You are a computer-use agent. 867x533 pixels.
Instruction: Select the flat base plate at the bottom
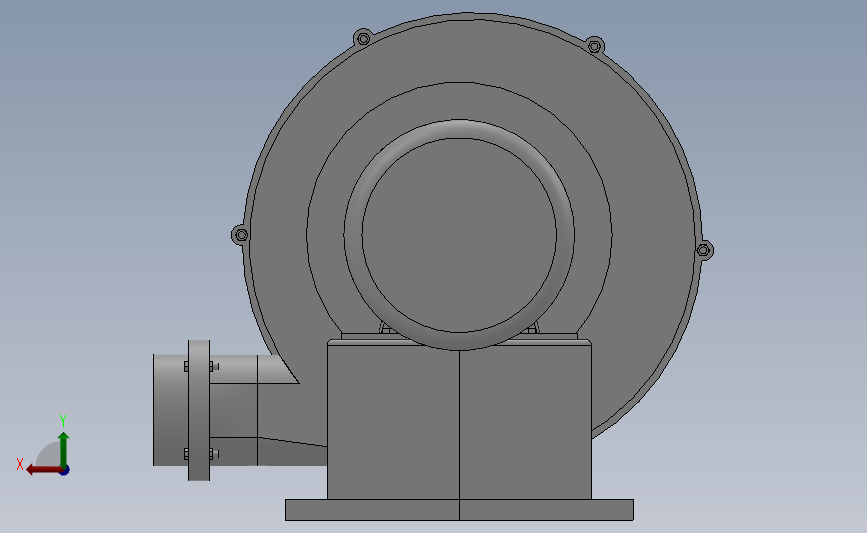click(459, 510)
